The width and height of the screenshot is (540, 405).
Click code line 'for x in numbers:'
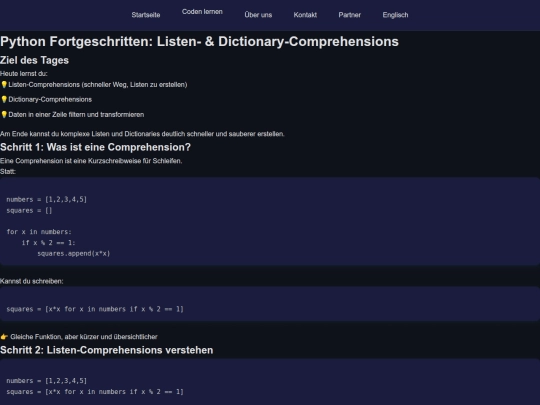click(39, 232)
